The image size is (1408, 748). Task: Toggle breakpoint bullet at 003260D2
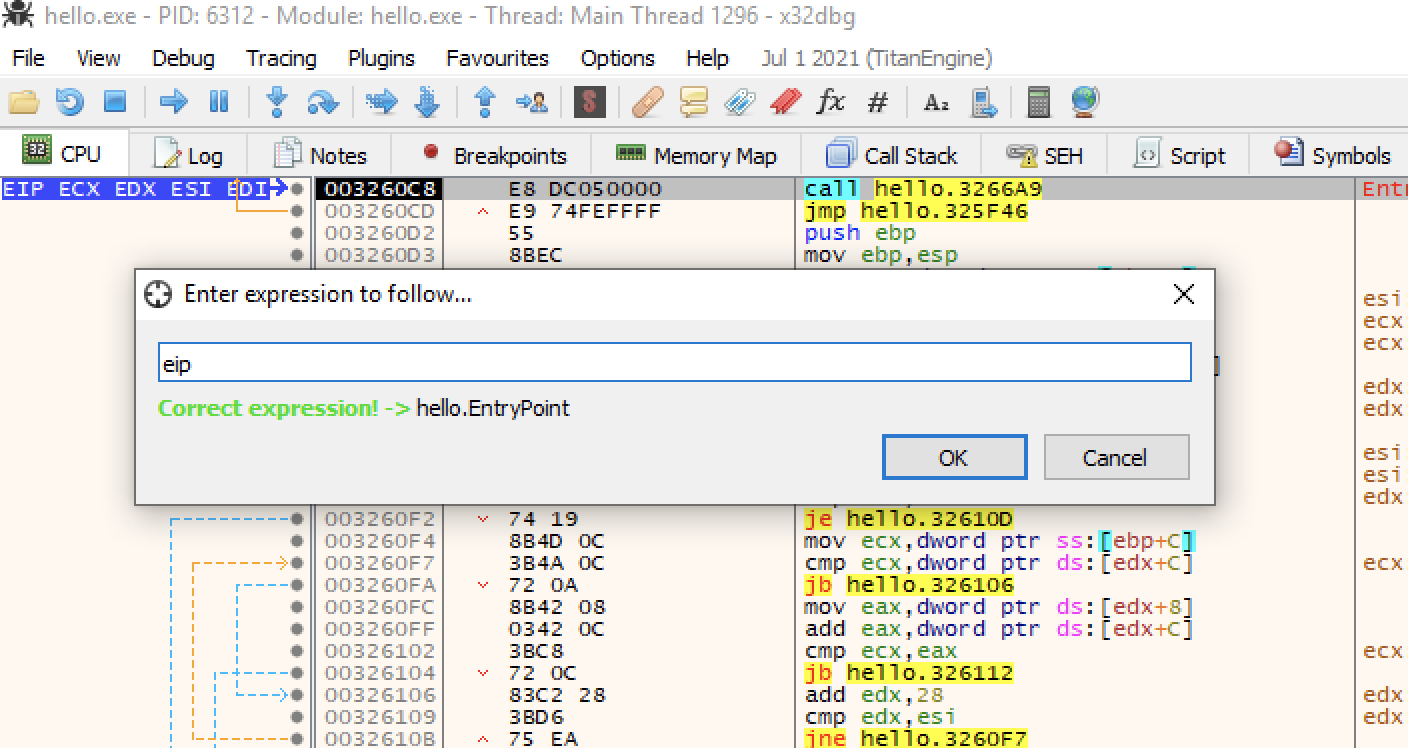[x=296, y=233]
